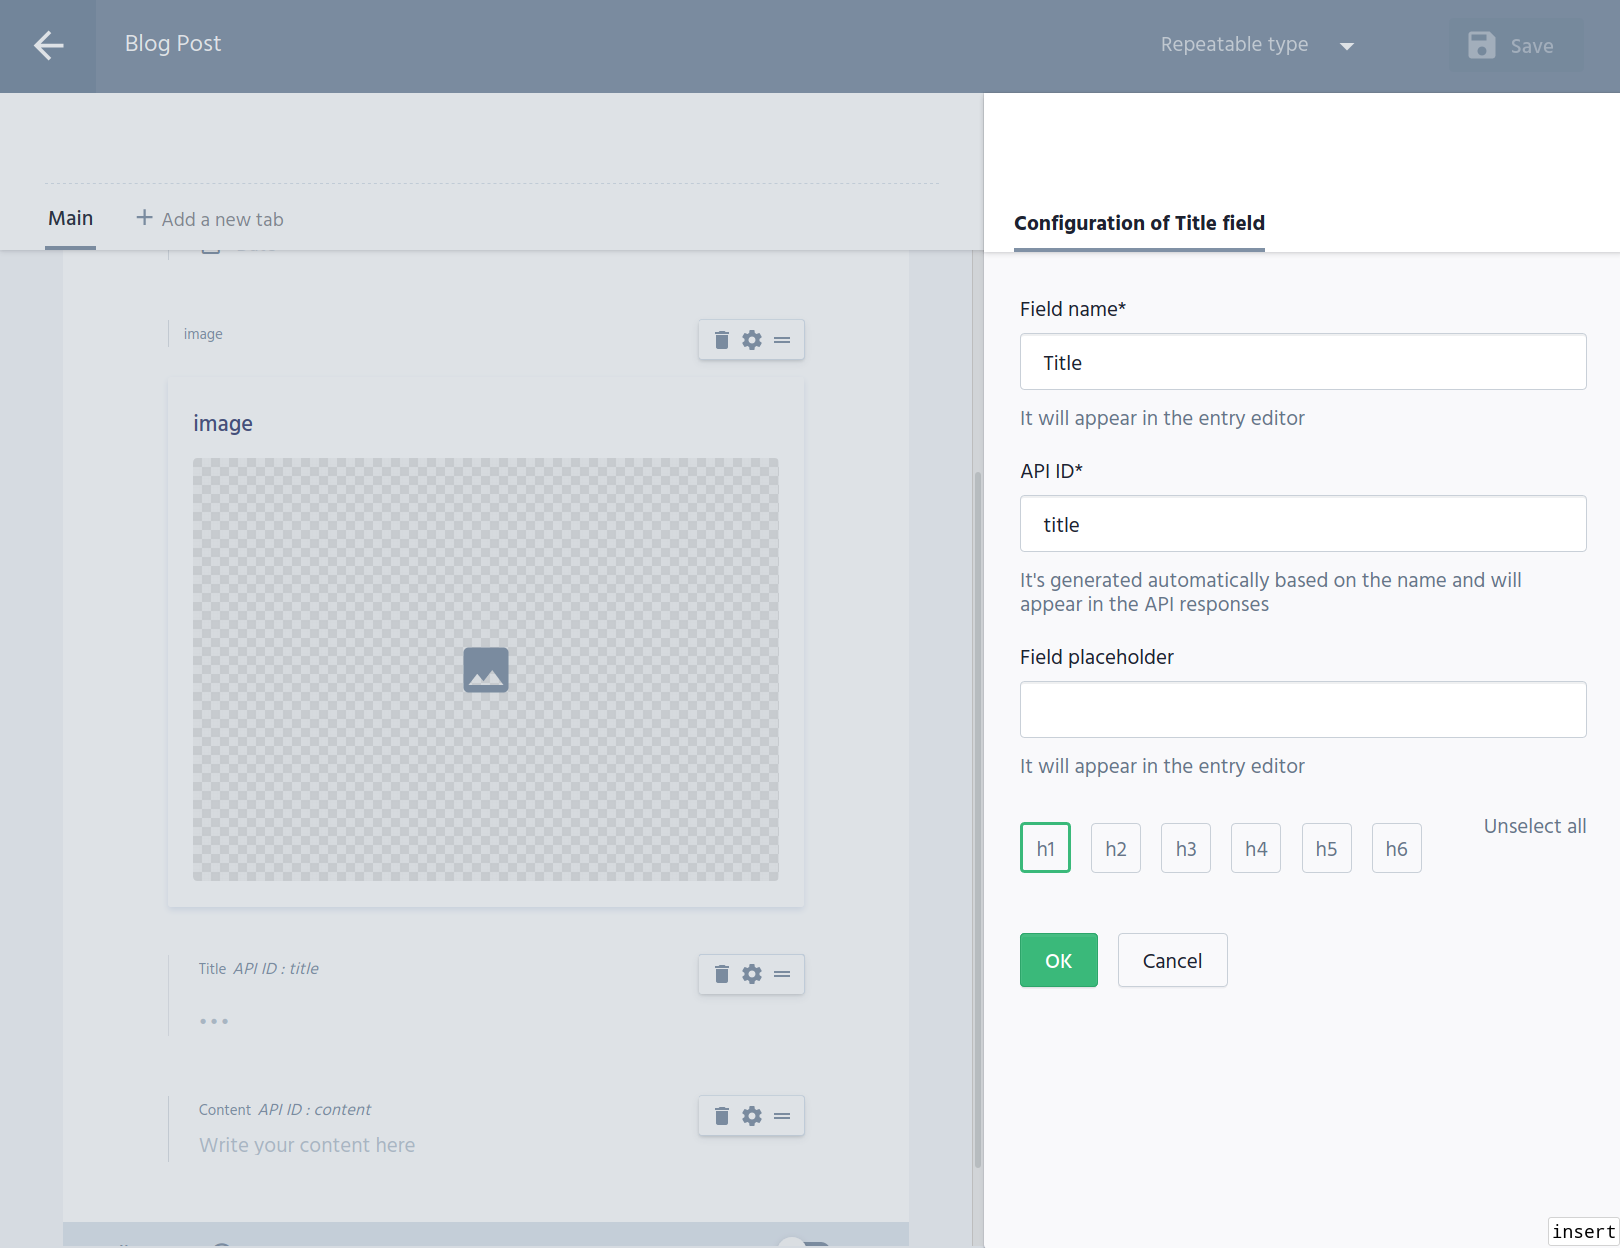The image size is (1620, 1248).
Task: Delete the image field with trash icon
Action: click(x=722, y=340)
